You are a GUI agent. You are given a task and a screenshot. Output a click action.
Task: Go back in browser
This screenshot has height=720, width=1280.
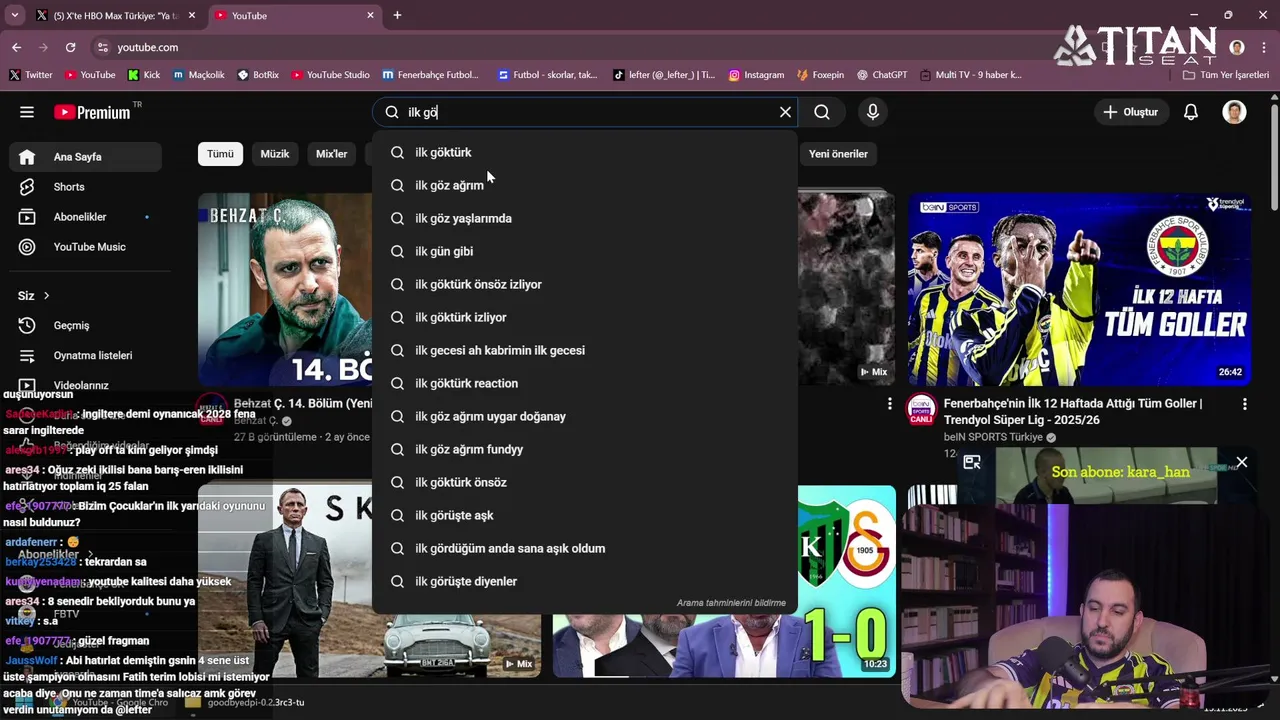click(x=16, y=47)
